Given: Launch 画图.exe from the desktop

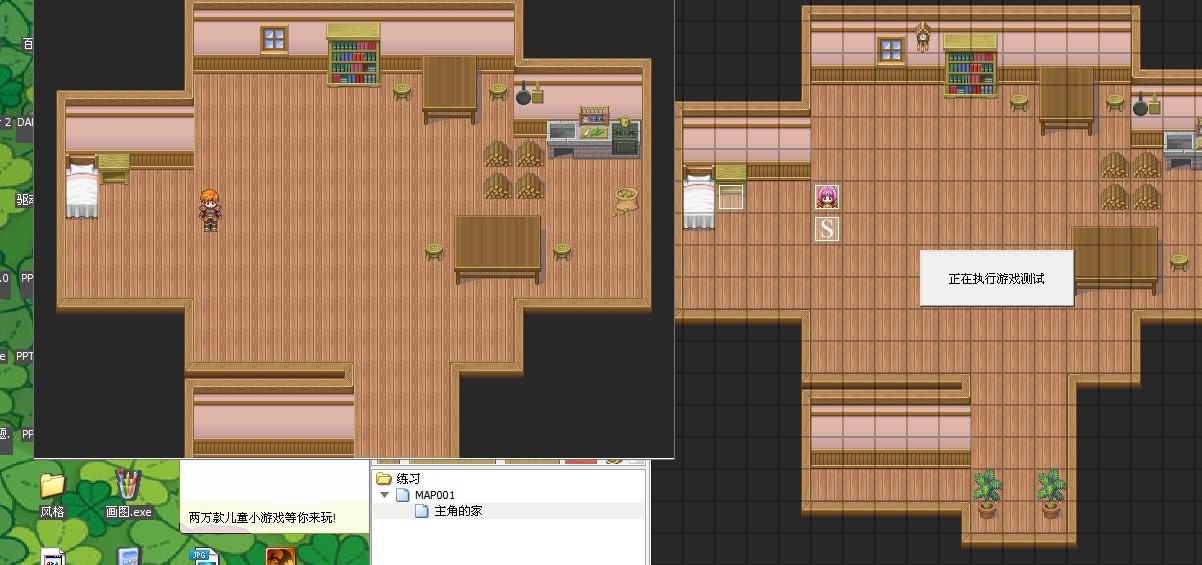Looking at the screenshot, I should 129,493.
